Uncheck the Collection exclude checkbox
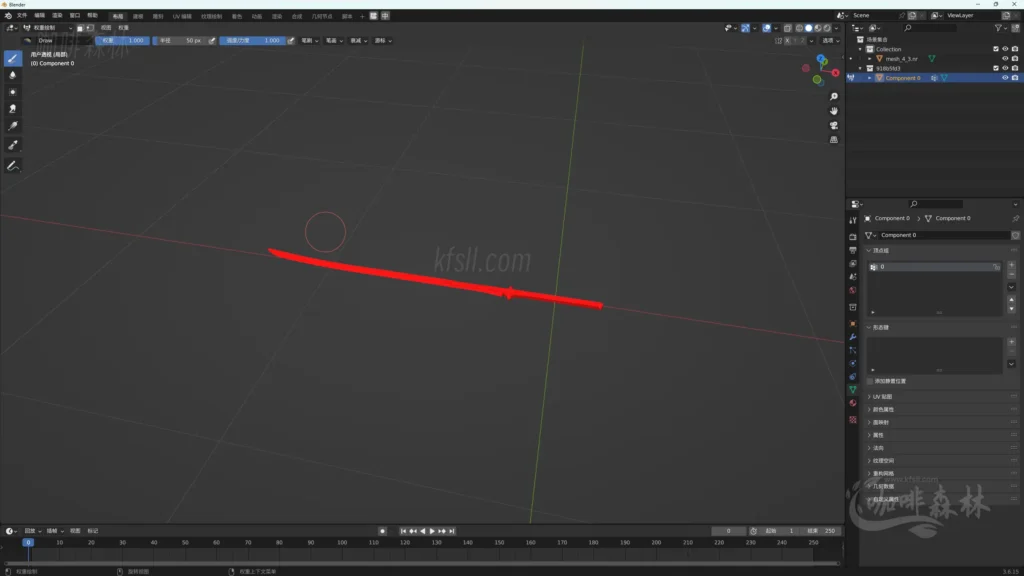This screenshot has height=576, width=1024. (995, 49)
